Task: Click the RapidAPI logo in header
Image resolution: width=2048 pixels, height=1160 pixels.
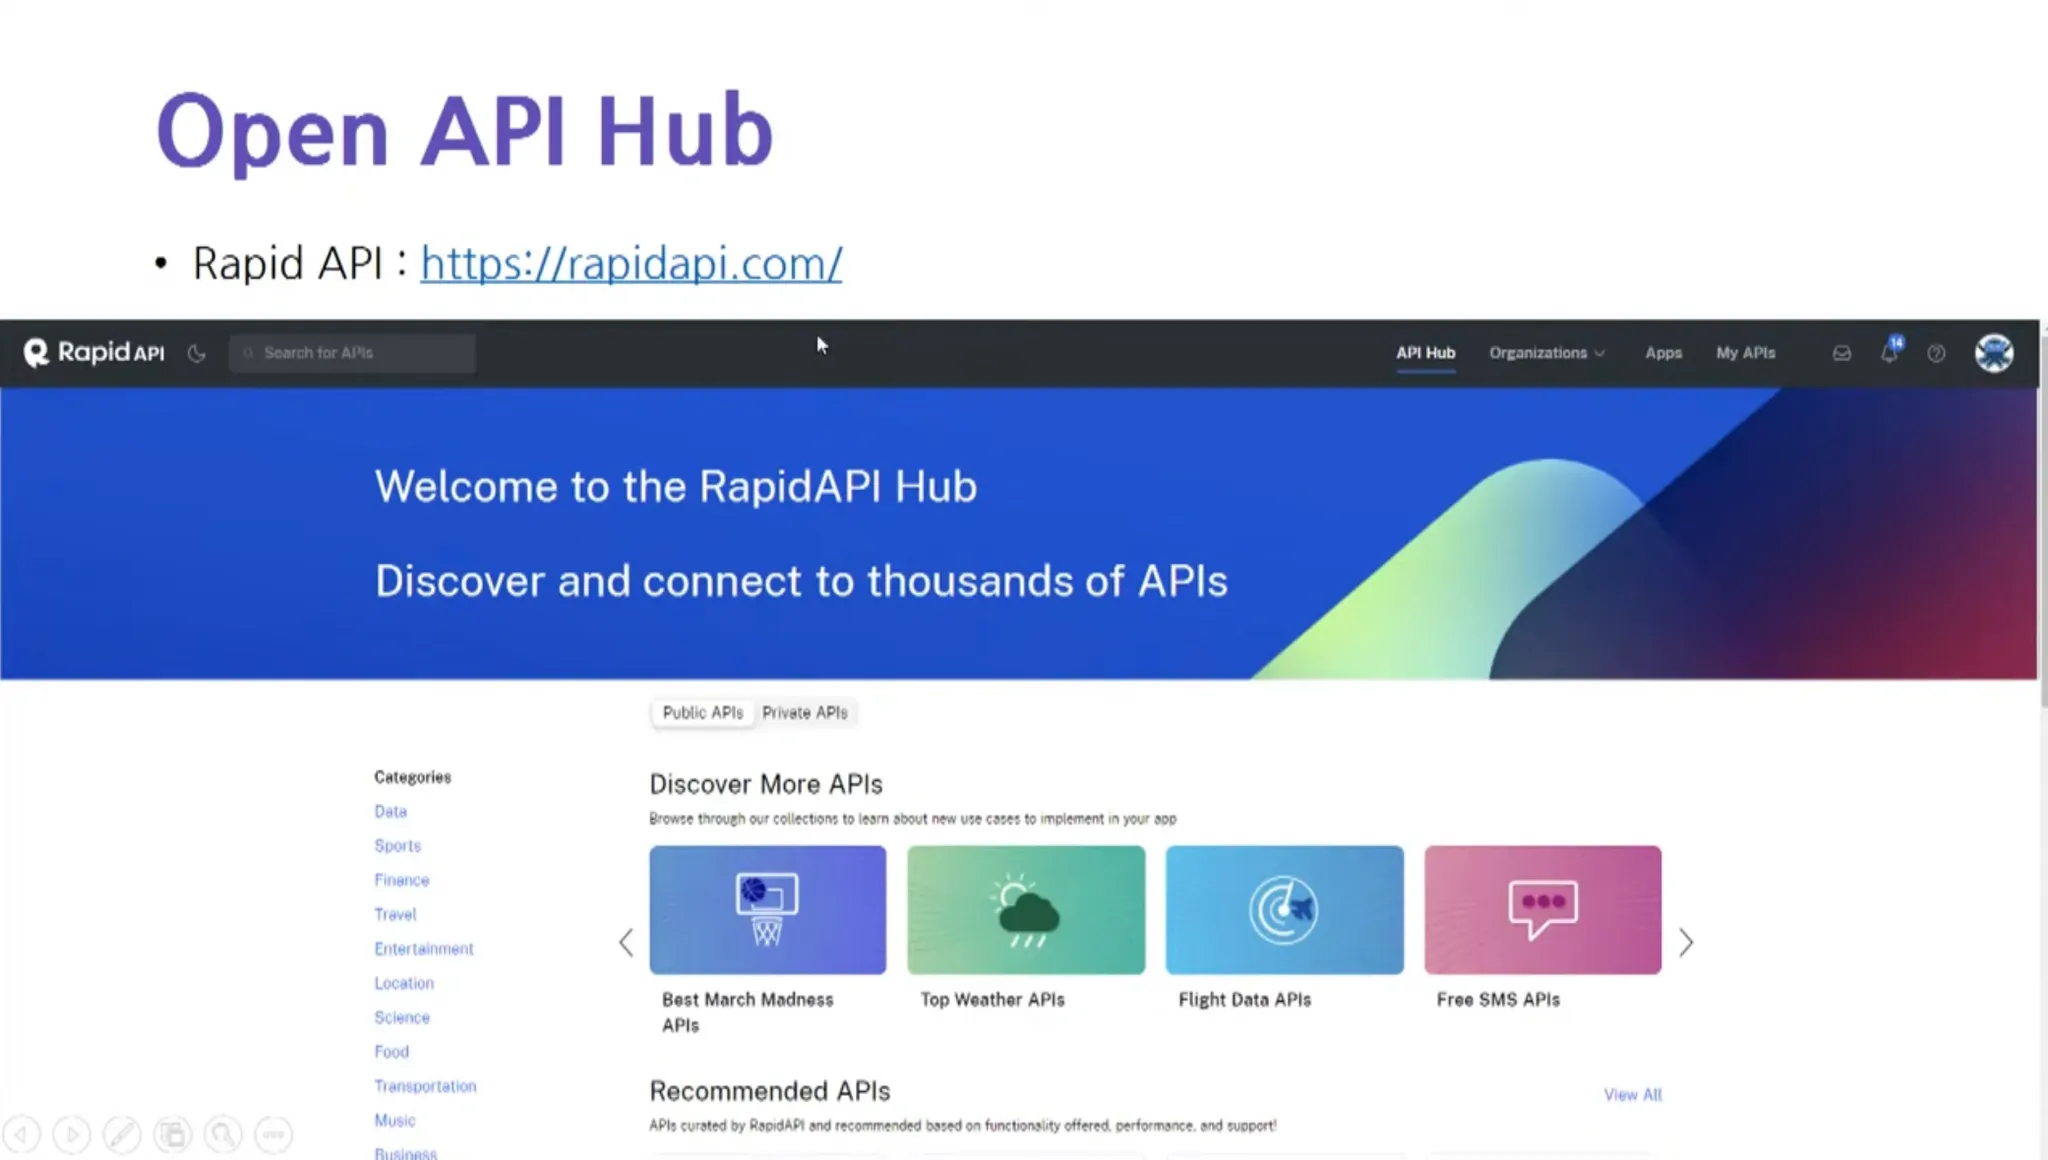Action: point(94,353)
